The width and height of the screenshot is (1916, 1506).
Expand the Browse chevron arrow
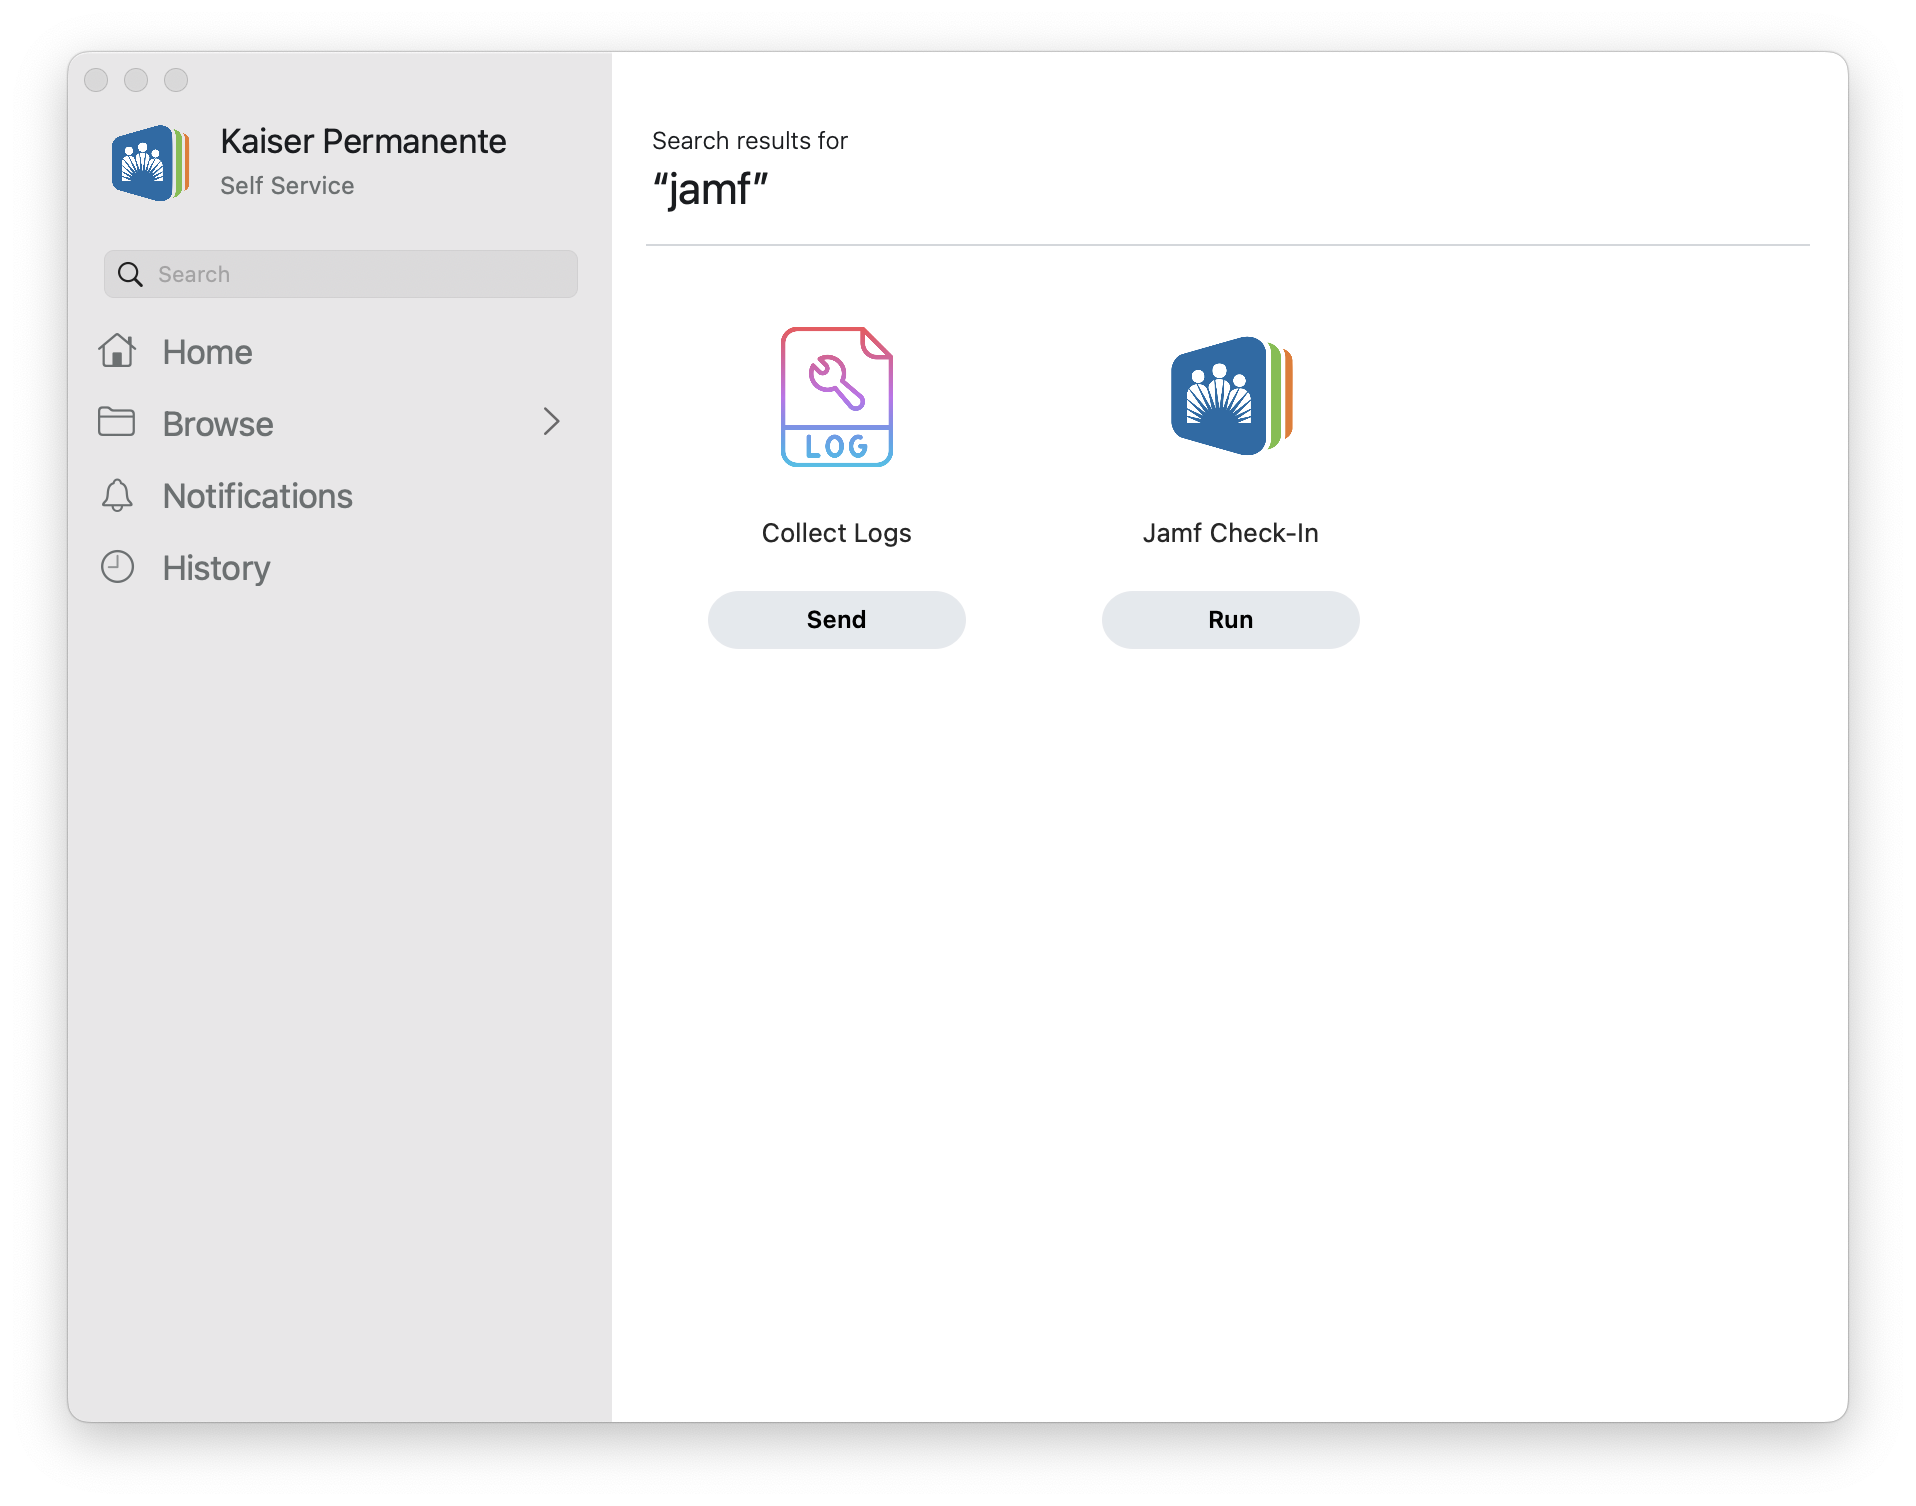tap(551, 422)
